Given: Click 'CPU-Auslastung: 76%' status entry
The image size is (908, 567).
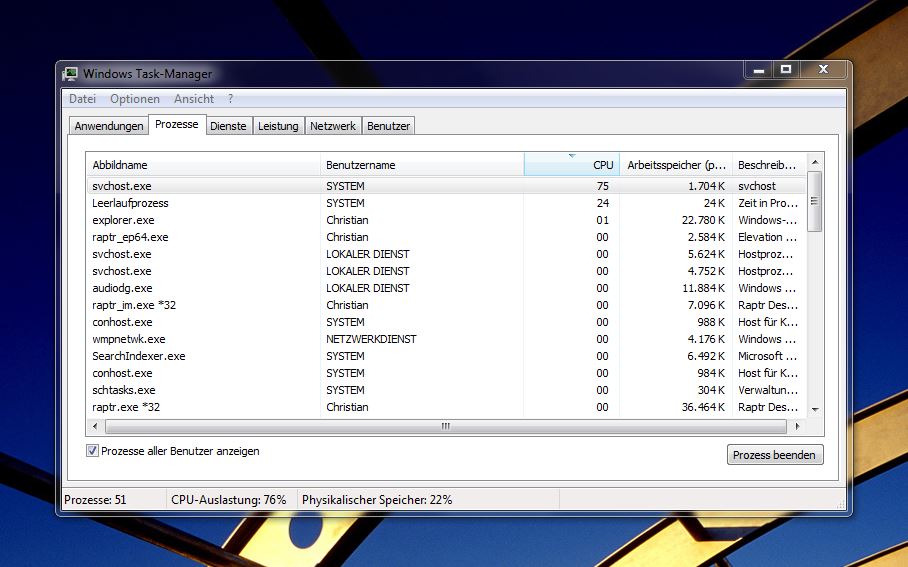Looking at the screenshot, I should pyautogui.click(x=229, y=499).
